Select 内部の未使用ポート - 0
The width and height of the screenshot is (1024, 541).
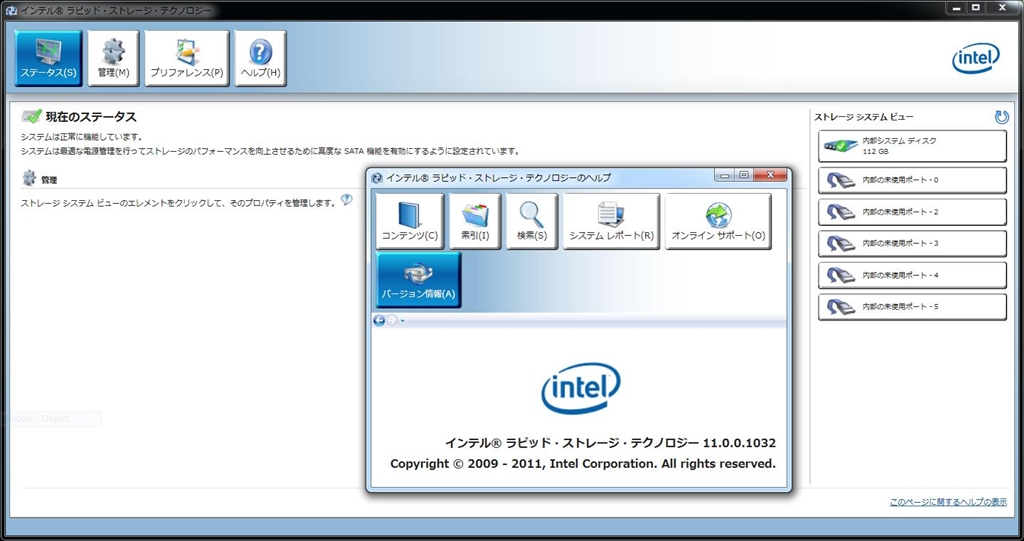[912, 180]
